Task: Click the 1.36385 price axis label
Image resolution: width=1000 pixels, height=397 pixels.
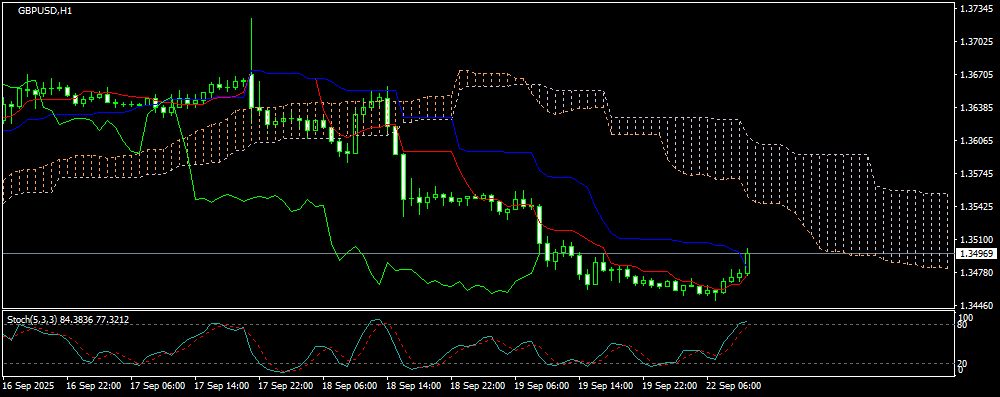Action: [976, 107]
